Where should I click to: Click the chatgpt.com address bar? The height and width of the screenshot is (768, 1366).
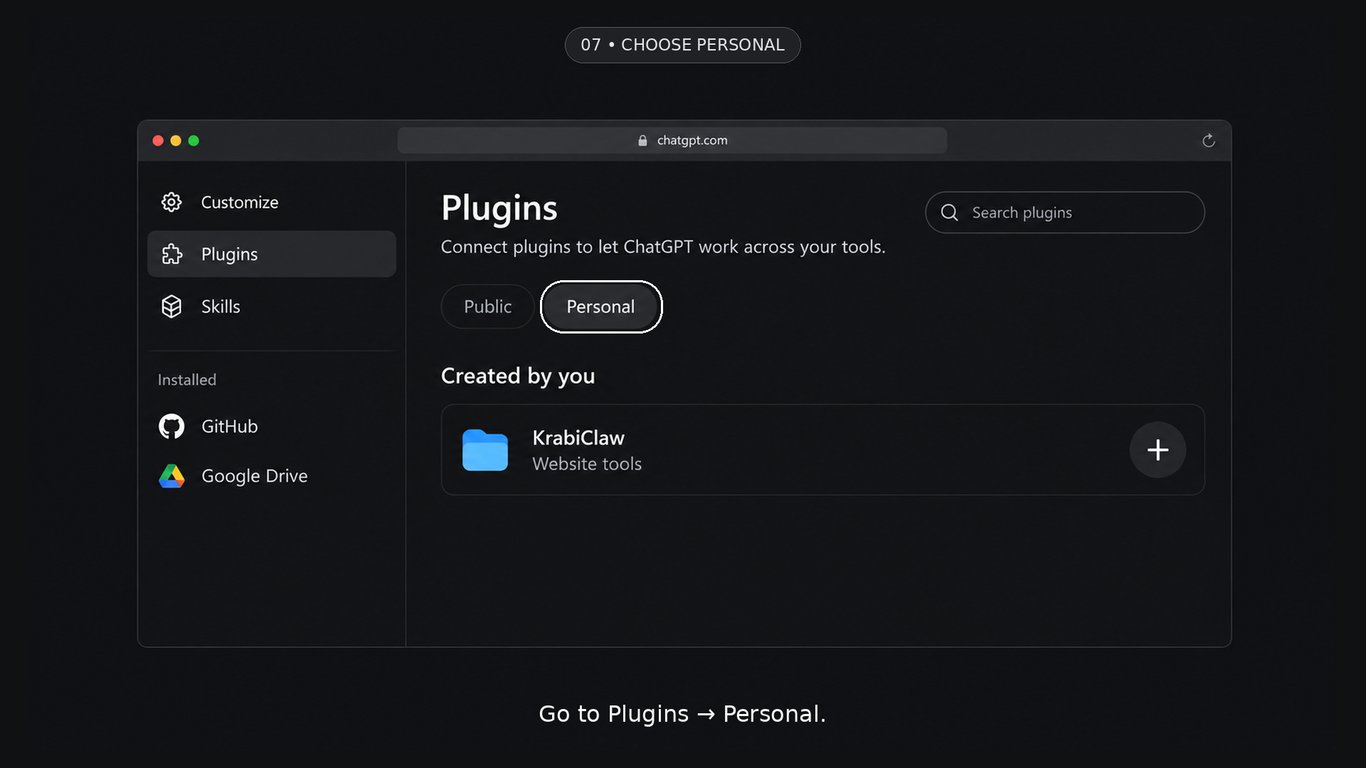coord(672,140)
